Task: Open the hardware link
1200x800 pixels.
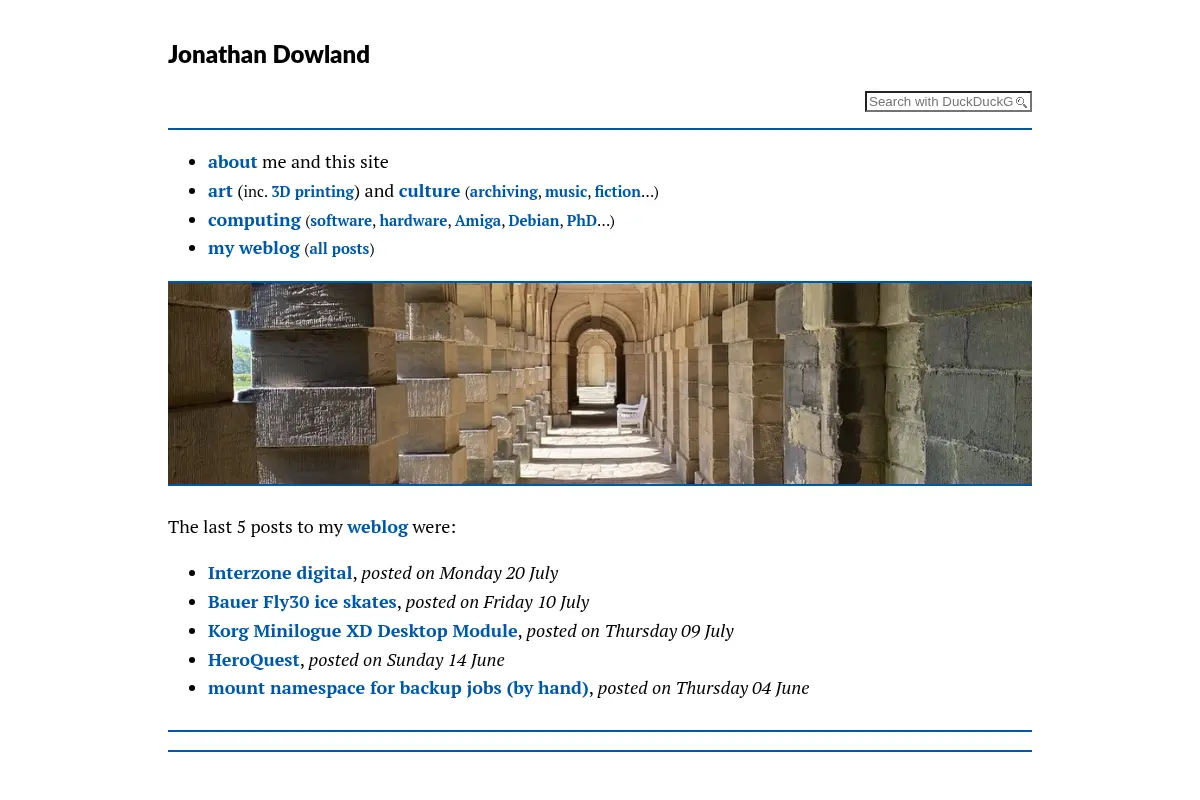Action: tap(413, 221)
